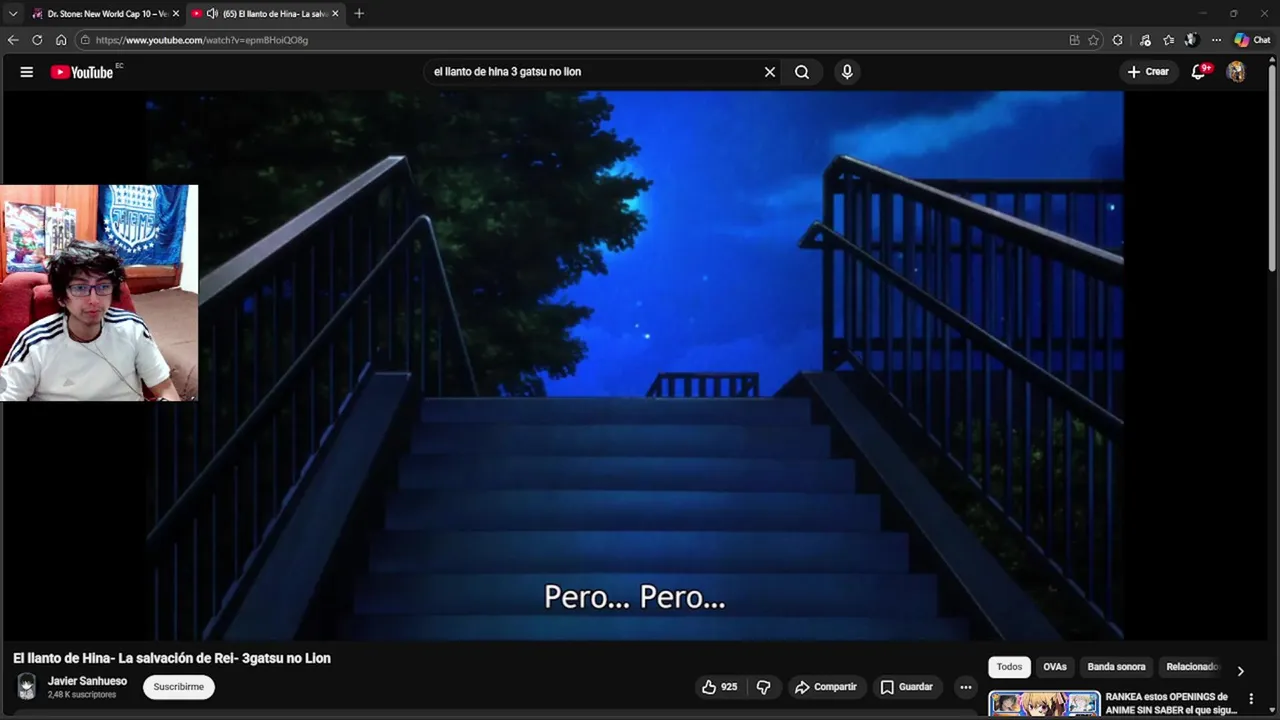
Task: Select the Banda sonora filter chip
Action: click(x=1116, y=667)
